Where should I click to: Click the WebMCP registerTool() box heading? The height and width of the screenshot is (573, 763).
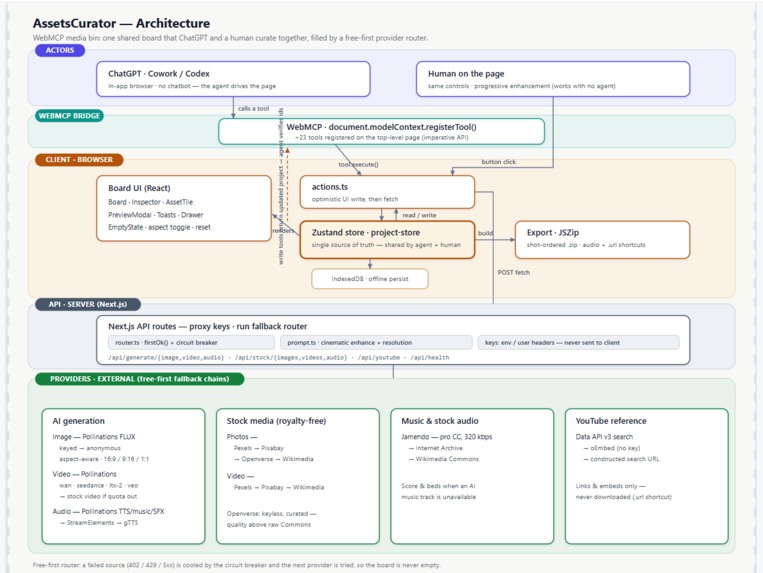(x=381, y=127)
